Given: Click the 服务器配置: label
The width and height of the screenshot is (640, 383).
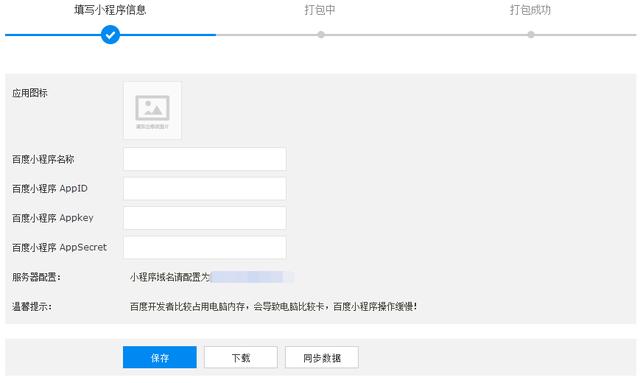Looking at the screenshot, I should (x=36, y=277).
